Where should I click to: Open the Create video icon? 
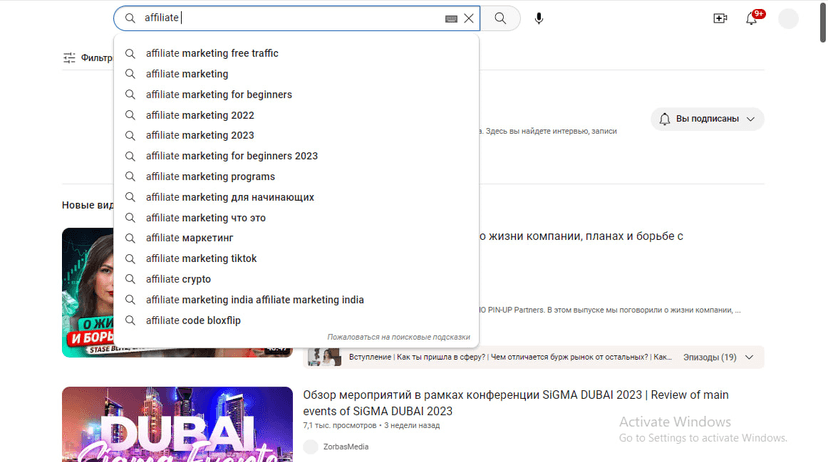[x=720, y=18]
